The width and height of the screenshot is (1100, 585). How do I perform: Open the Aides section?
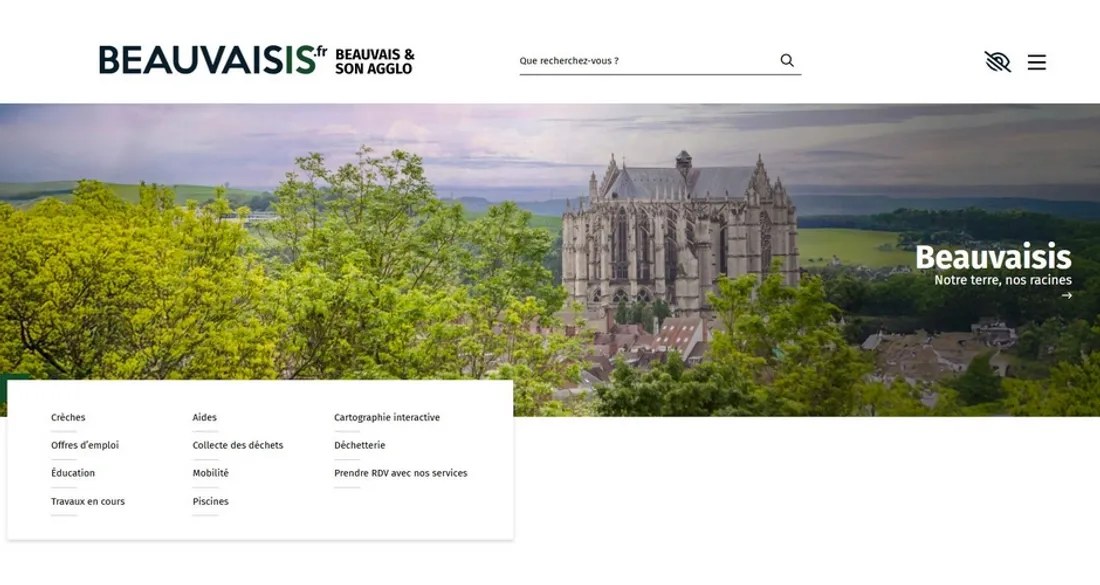click(204, 417)
